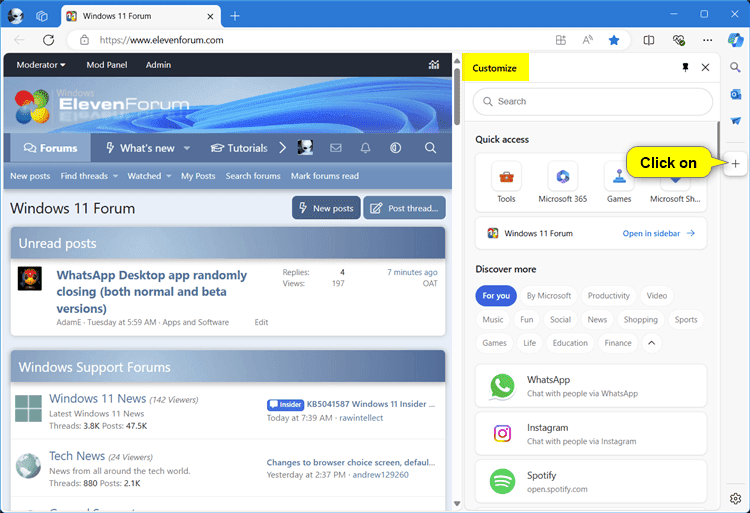Click the forum statistics chart icon
The image size is (750, 513).
434,65
